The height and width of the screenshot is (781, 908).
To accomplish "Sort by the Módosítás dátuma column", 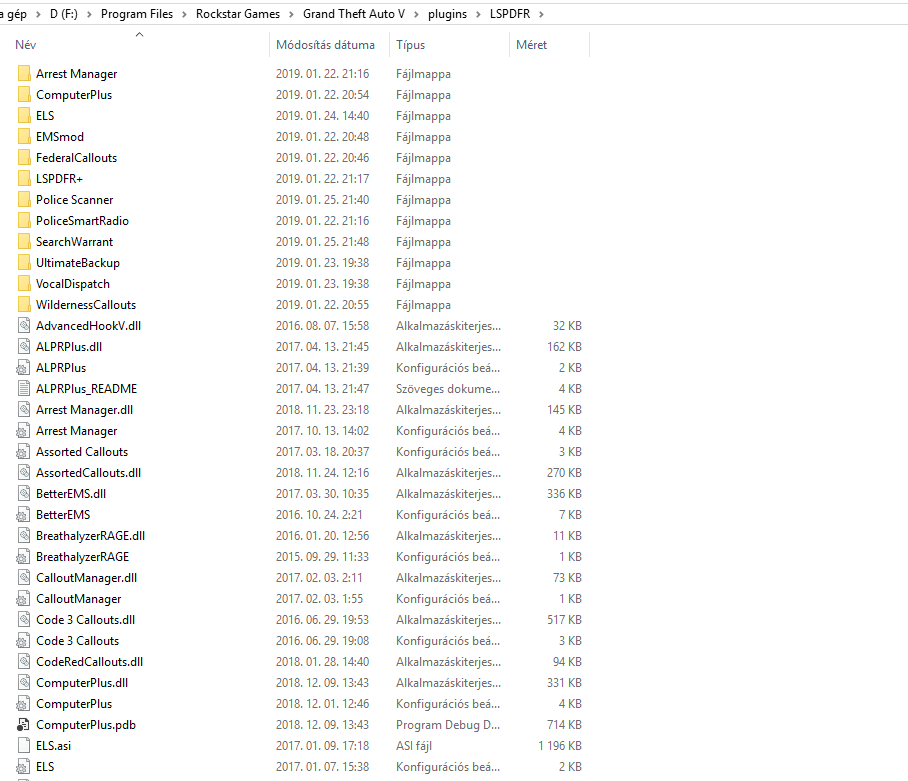I will point(325,45).
